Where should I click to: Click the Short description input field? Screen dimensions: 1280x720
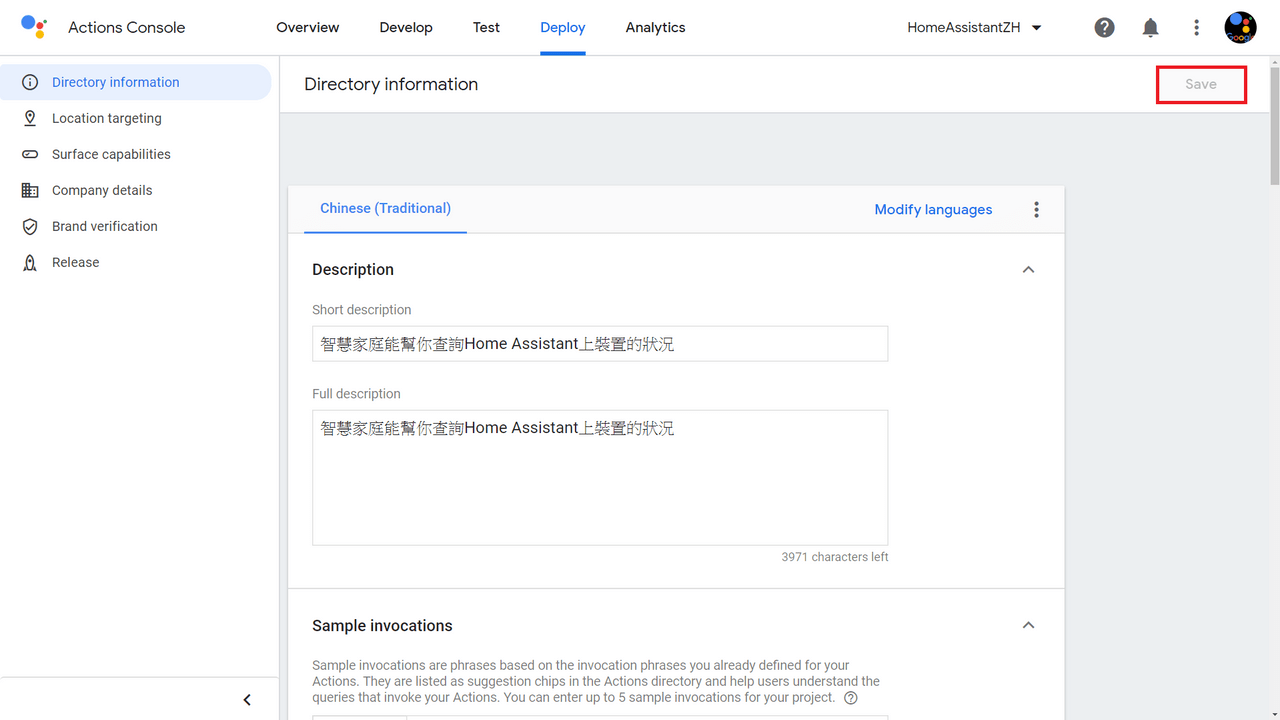coord(600,344)
